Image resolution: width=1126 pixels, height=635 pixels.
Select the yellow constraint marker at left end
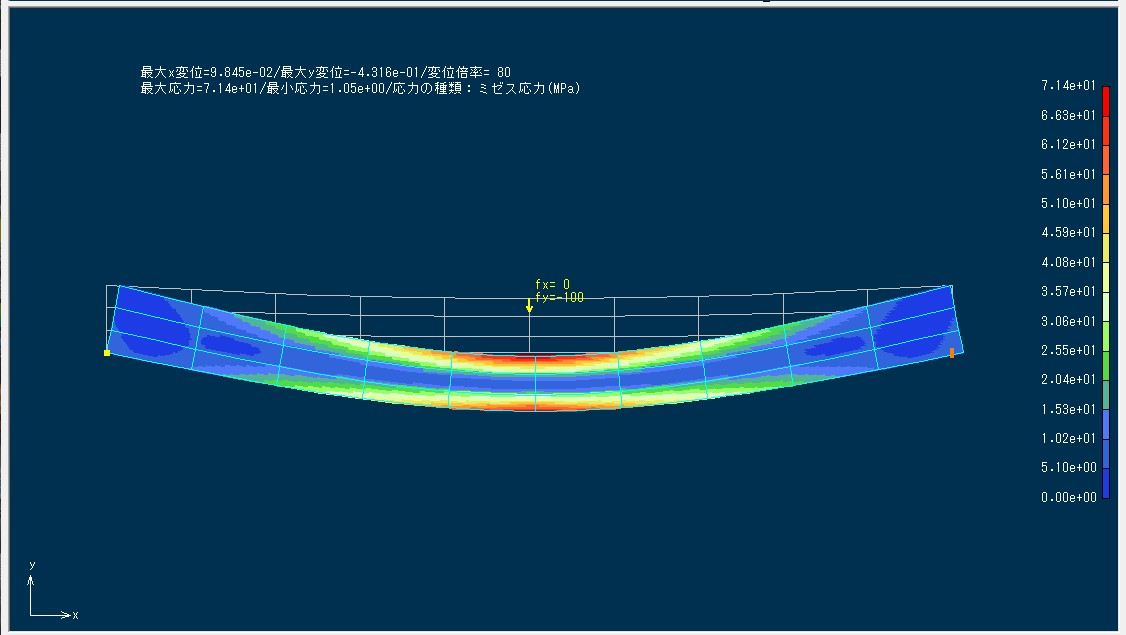[107, 353]
